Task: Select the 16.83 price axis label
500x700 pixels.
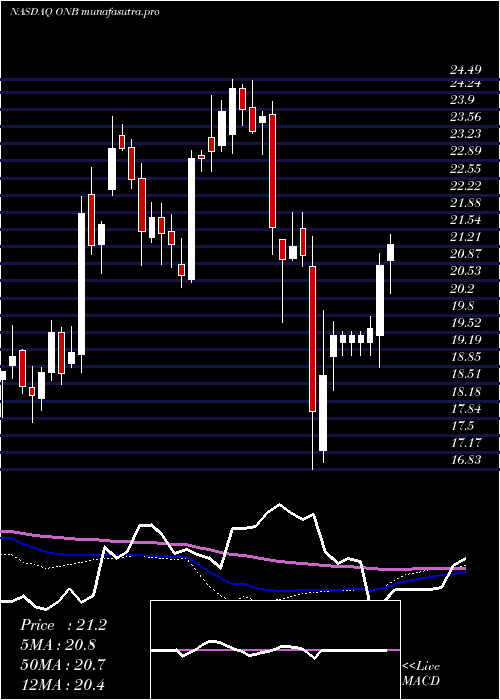Action: point(466,460)
